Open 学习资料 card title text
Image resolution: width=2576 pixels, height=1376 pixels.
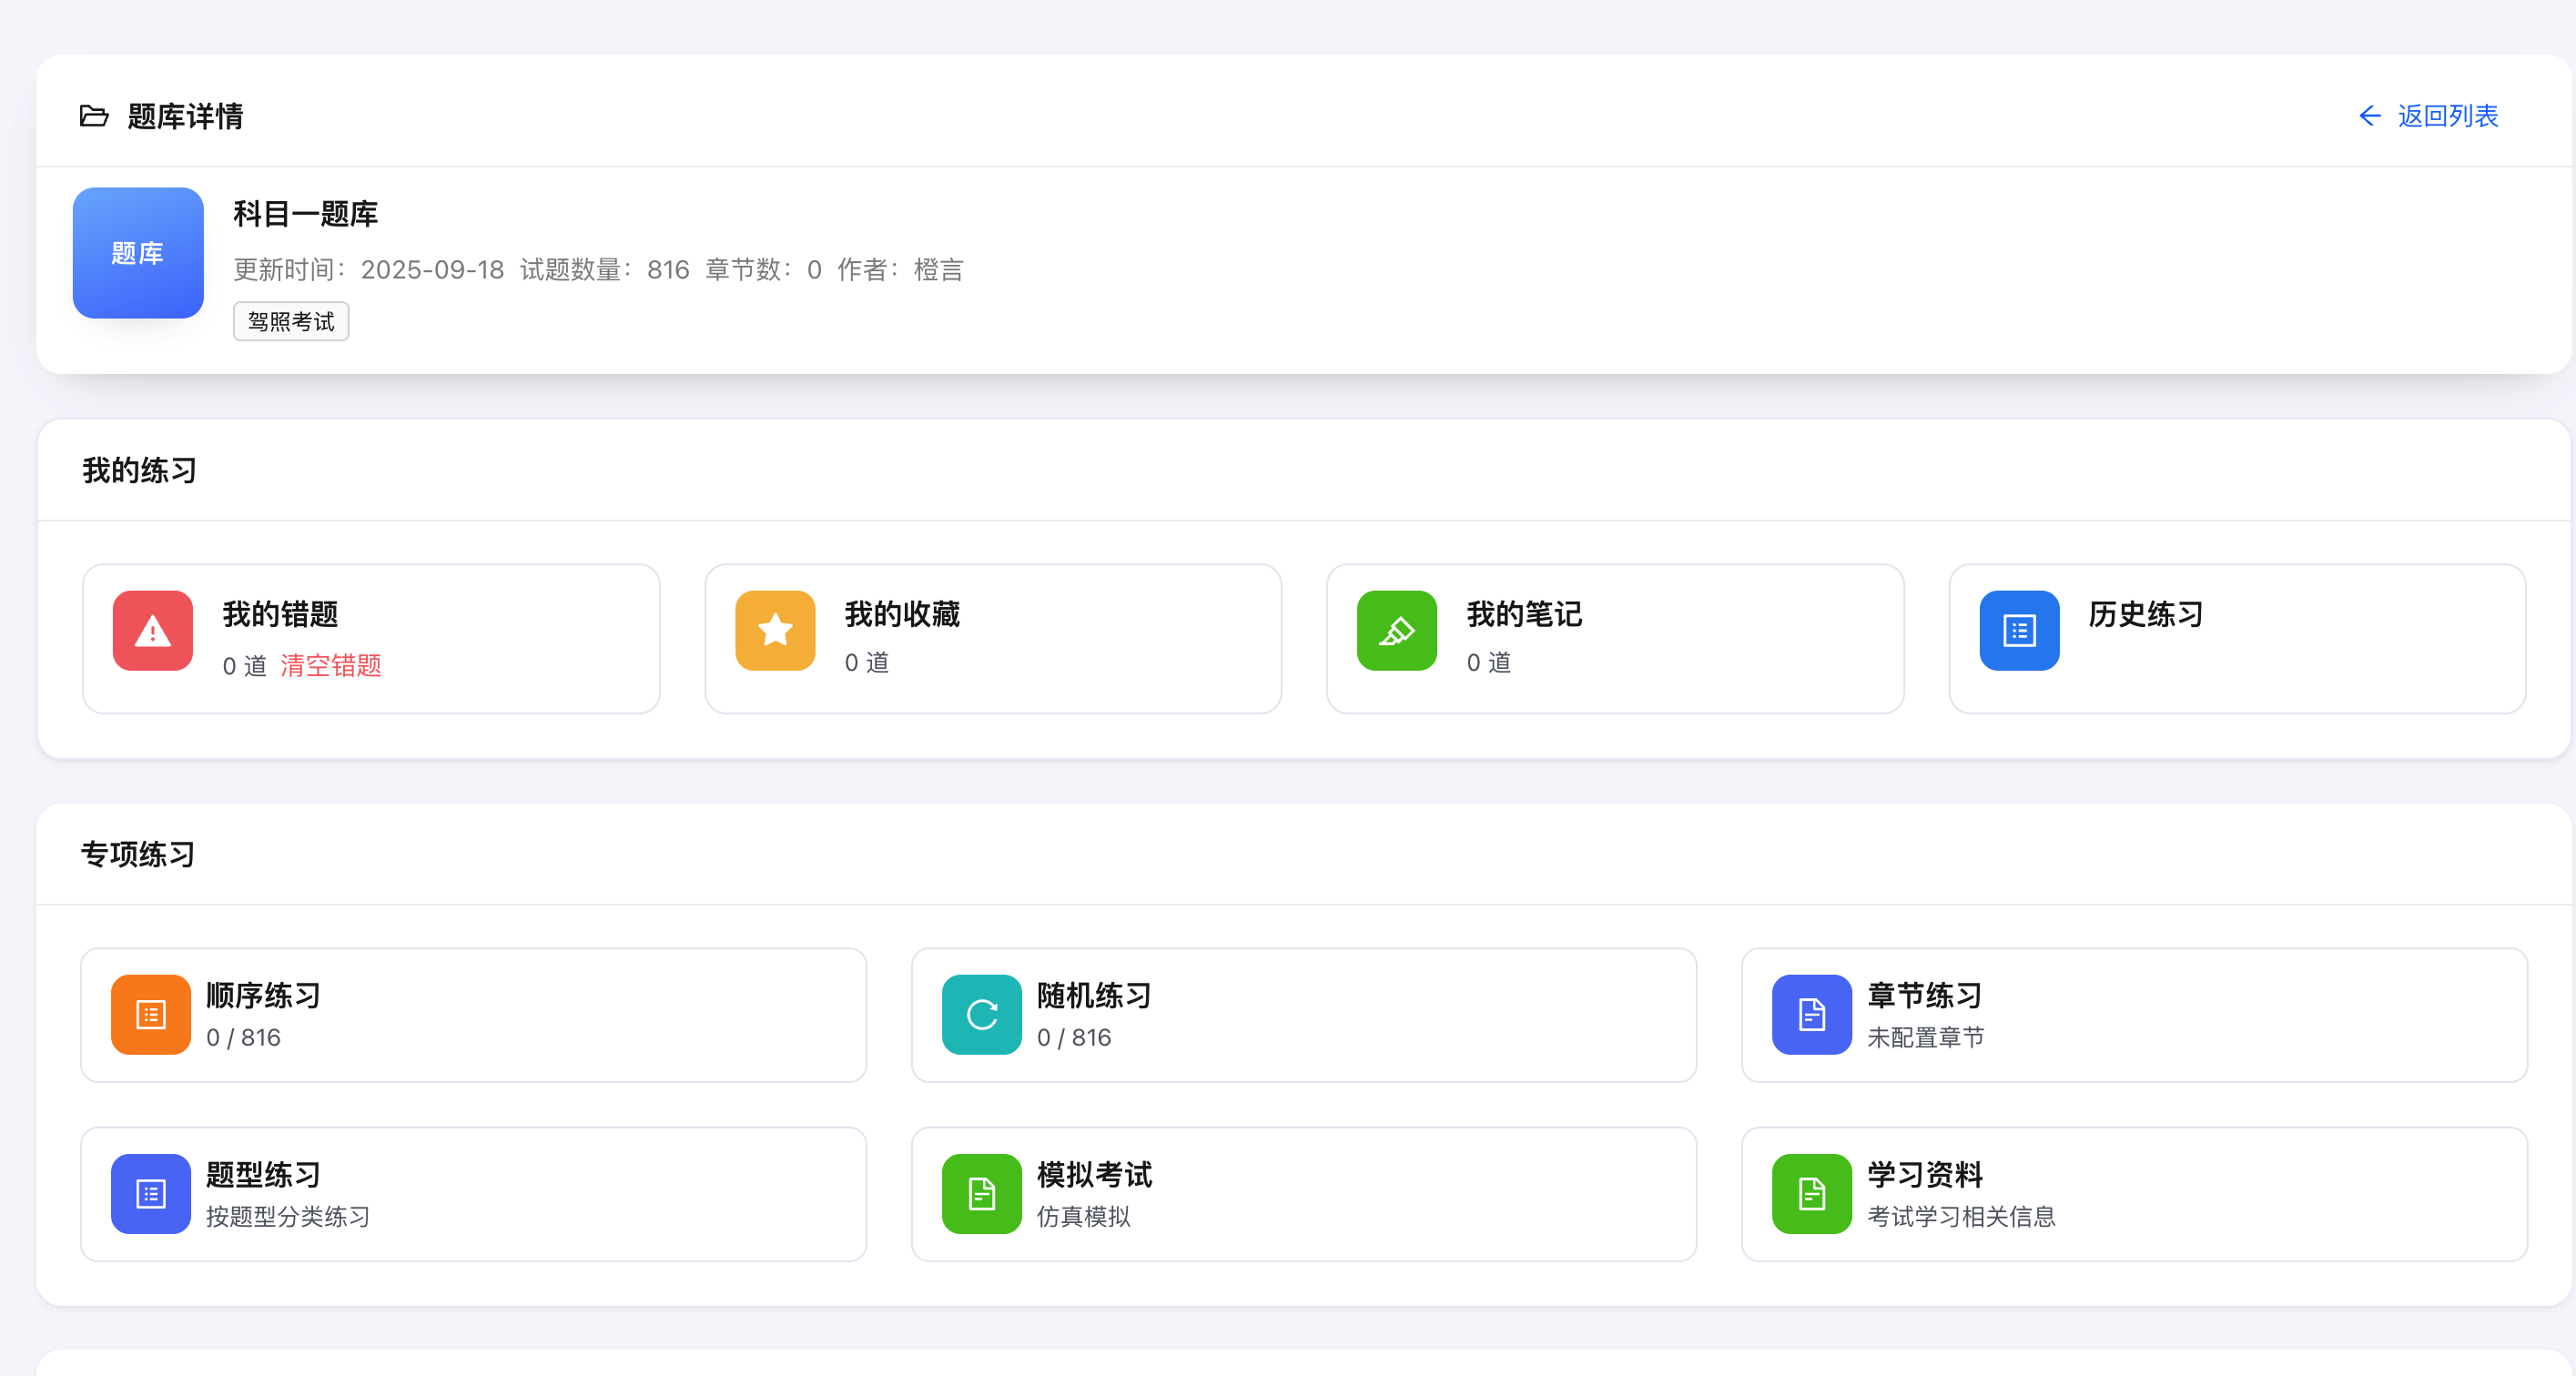click(x=1924, y=1175)
